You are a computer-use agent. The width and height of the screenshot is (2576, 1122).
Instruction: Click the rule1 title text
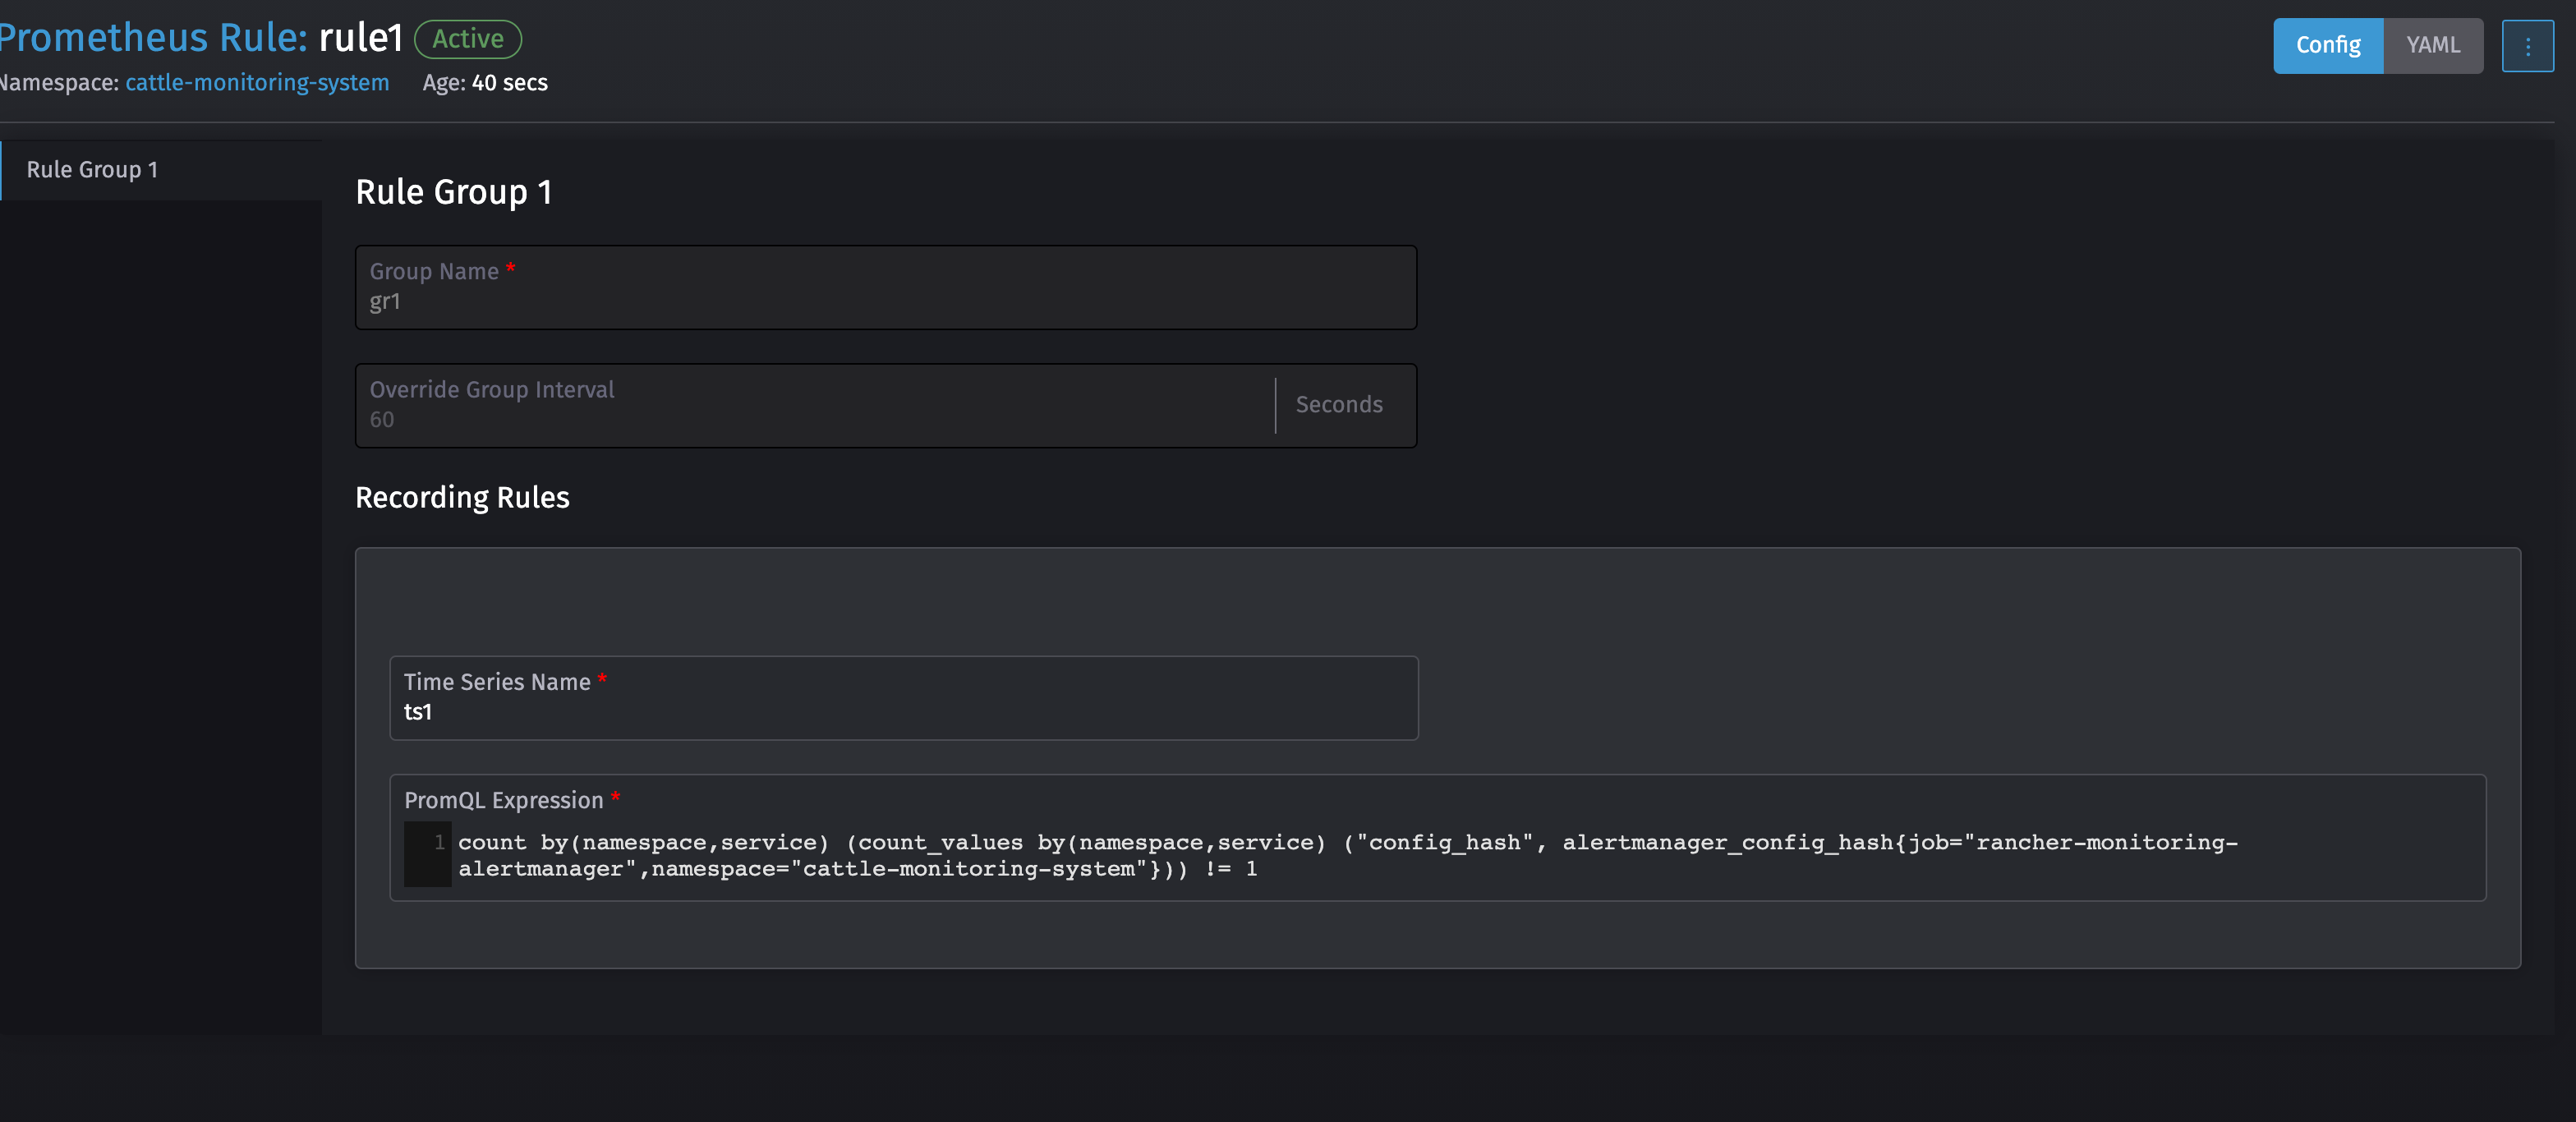coord(361,39)
